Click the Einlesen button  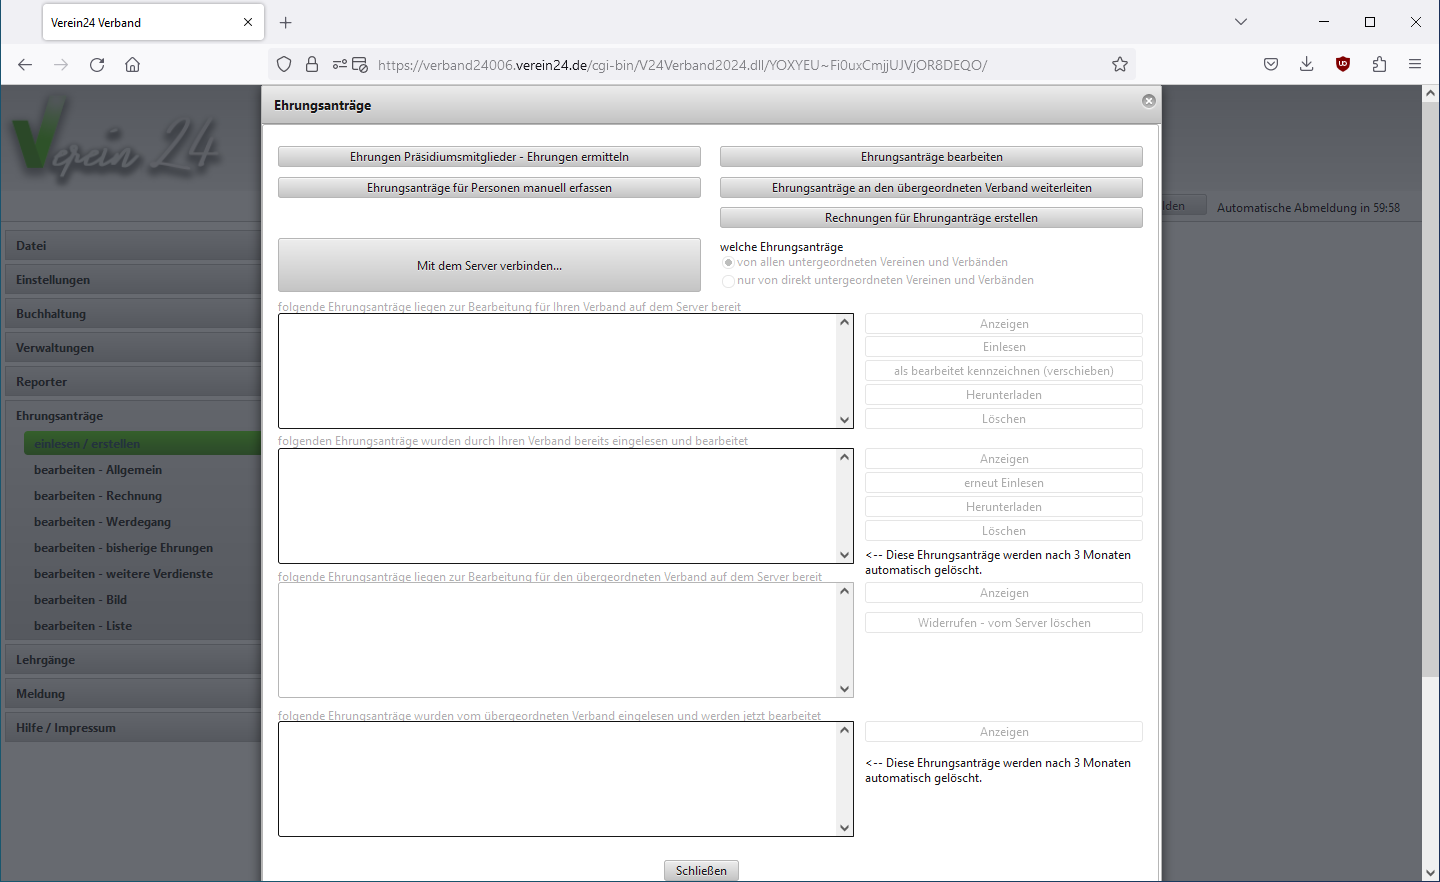pos(1004,347)
